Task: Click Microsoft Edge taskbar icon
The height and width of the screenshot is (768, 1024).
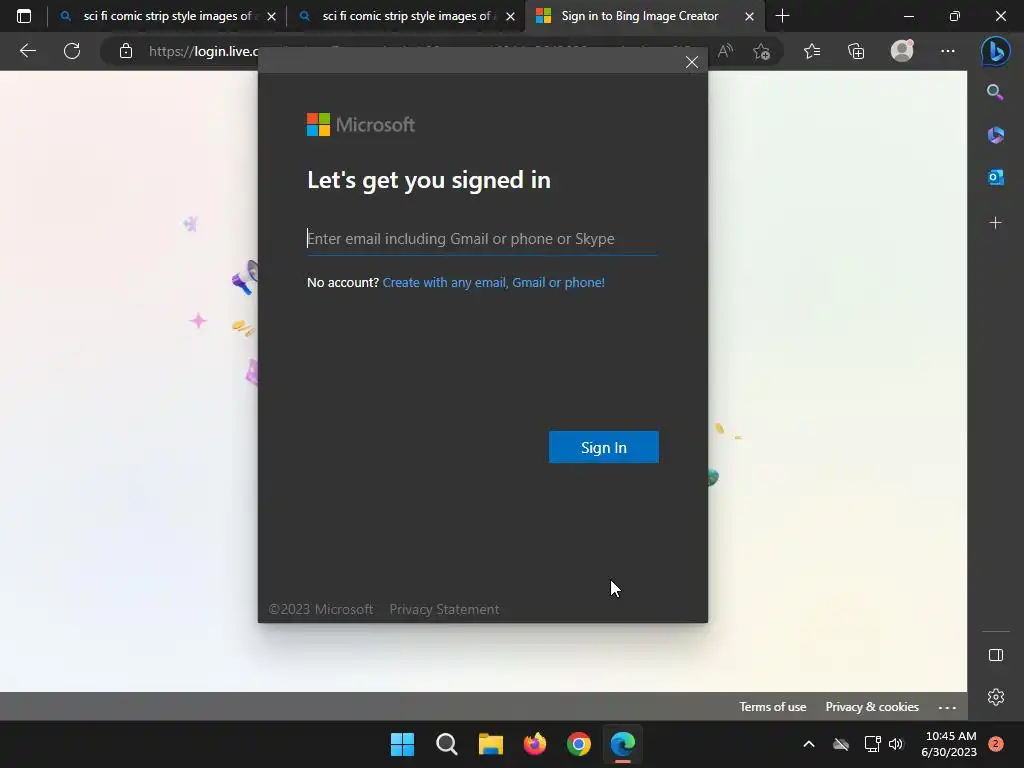Action: point(622,744)
